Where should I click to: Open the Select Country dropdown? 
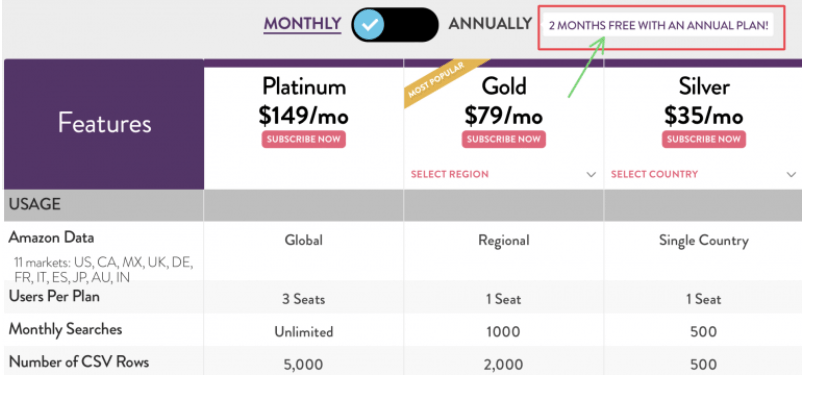pos(703,174)
